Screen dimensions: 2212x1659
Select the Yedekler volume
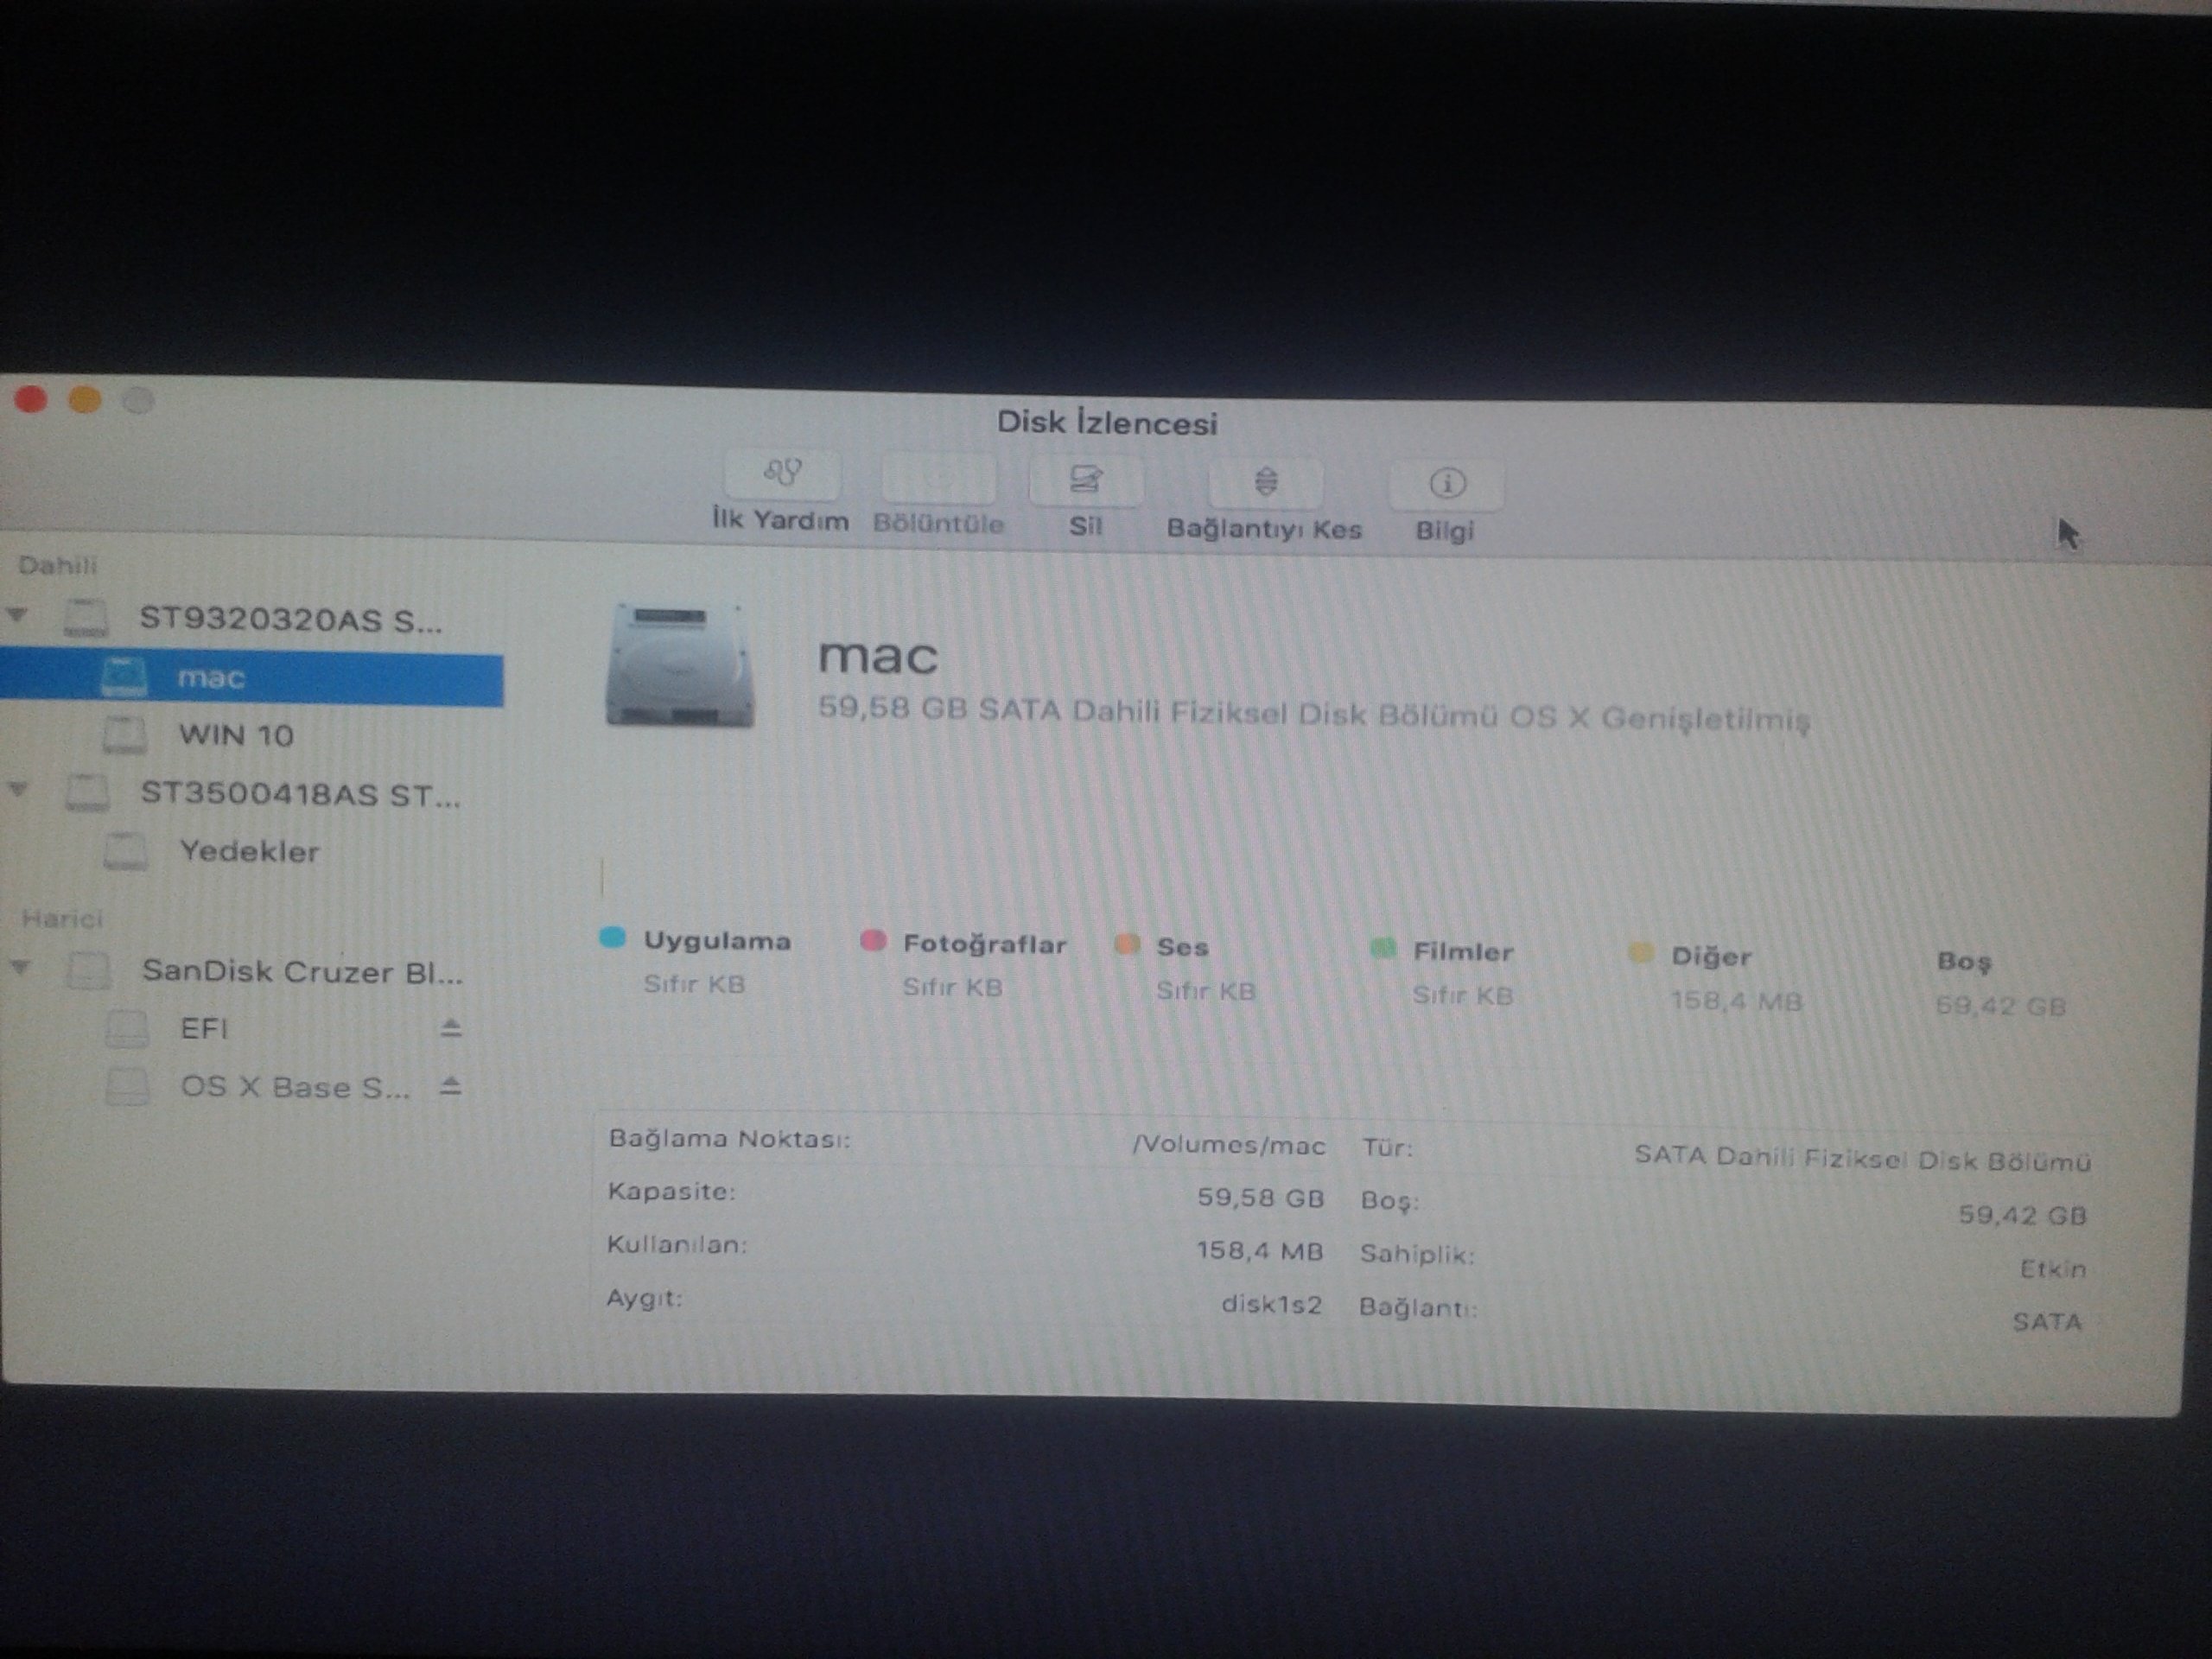249,852
